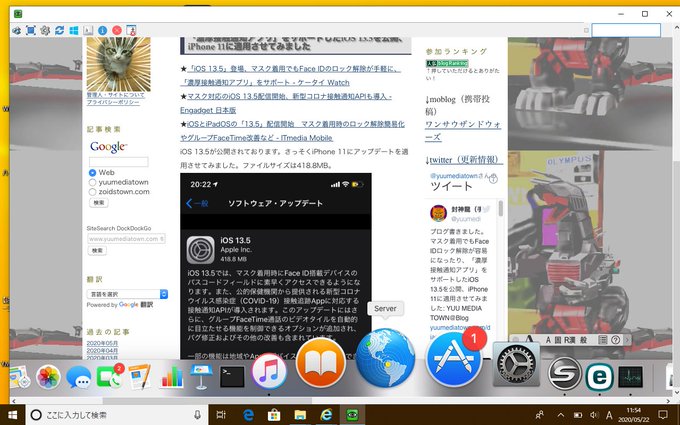This screenshot has width=680, height=425.
Task: Refresh the remote screen
Action: click(59, 30)
